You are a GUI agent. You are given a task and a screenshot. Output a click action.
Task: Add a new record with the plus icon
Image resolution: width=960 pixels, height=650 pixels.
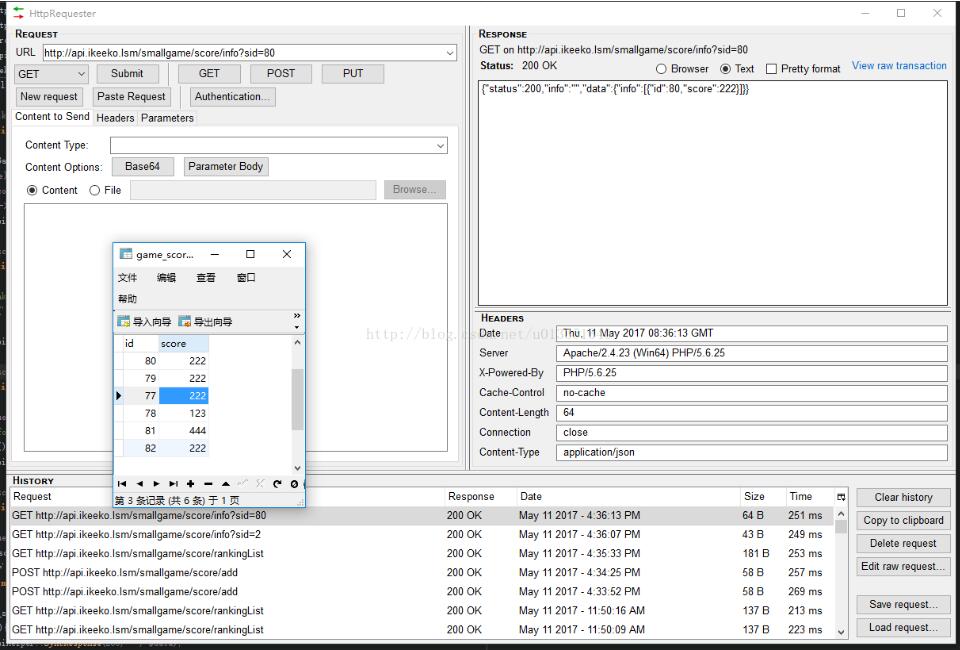[191, 484]
